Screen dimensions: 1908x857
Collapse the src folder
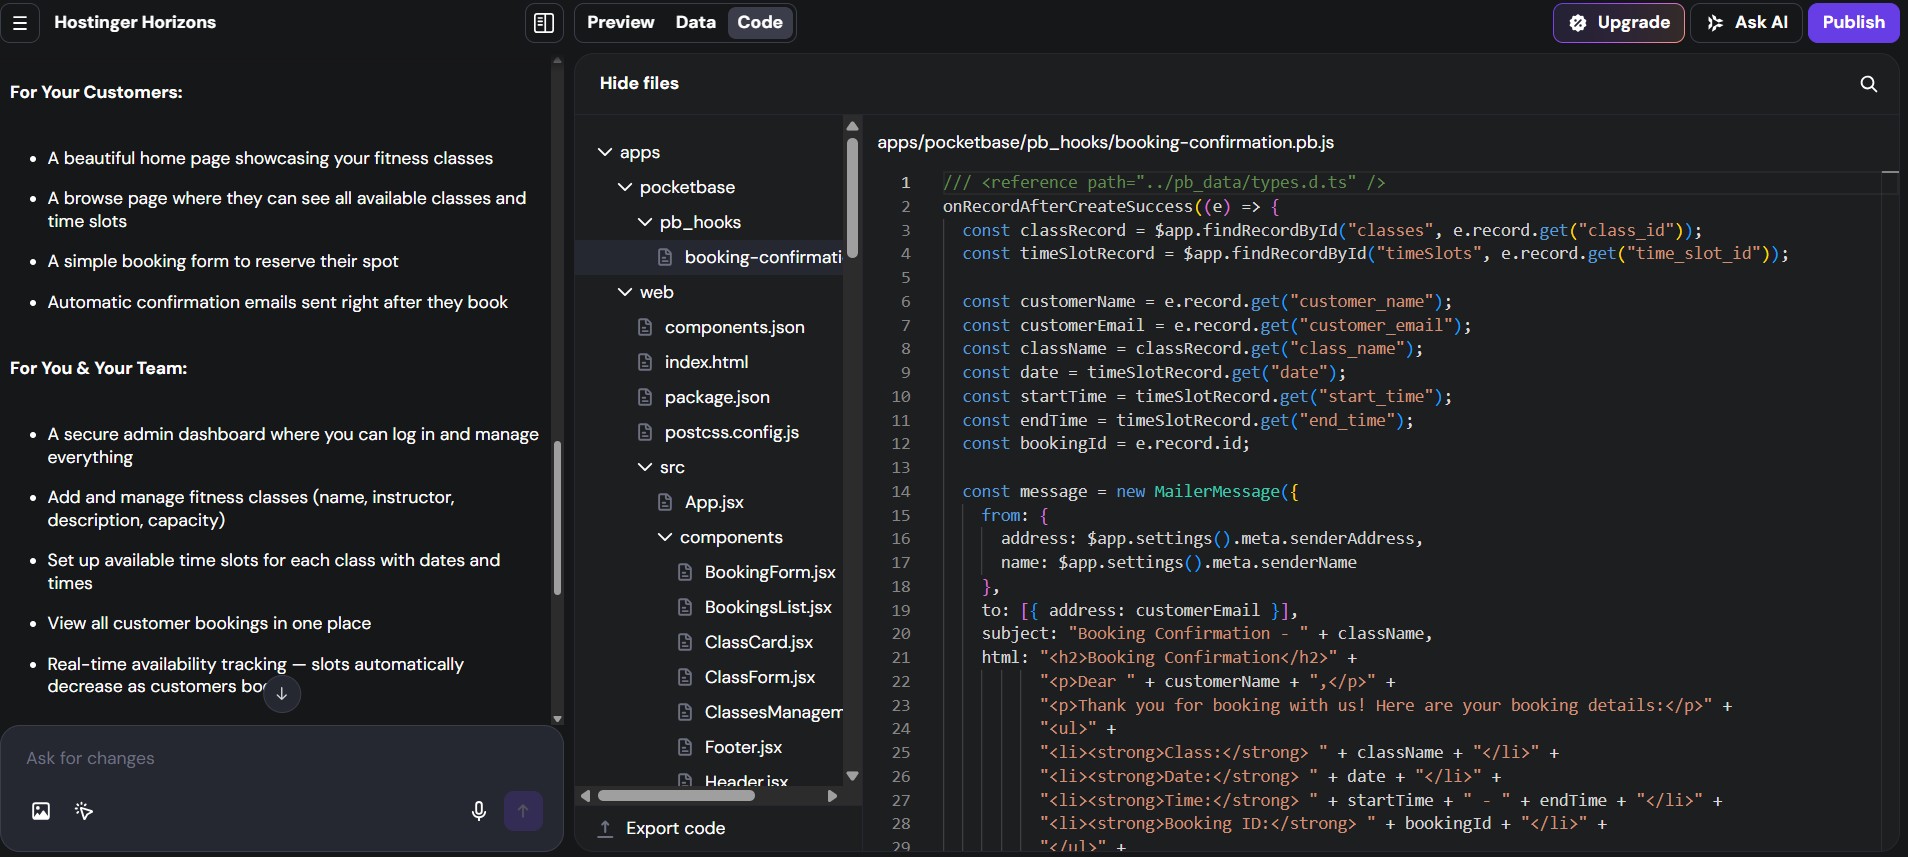point(645,467)
